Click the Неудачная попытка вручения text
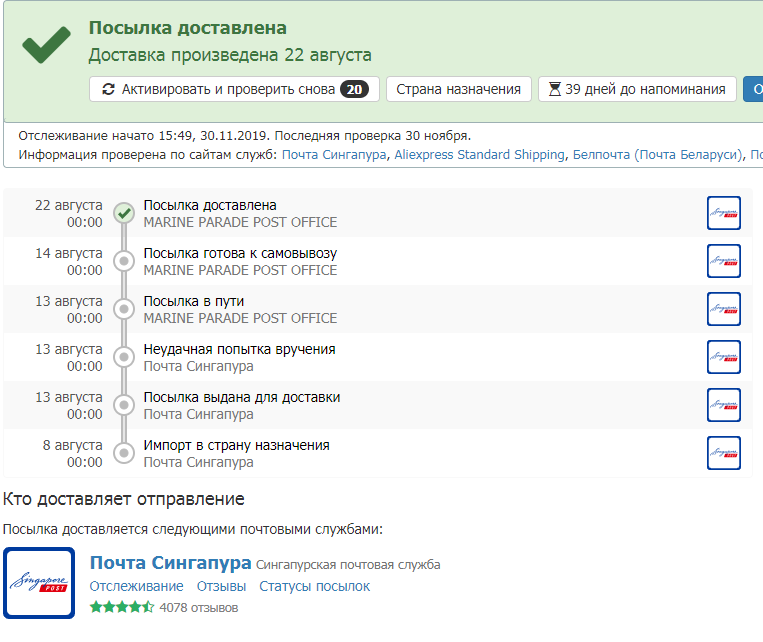763x642 pixels. point(239,349)
